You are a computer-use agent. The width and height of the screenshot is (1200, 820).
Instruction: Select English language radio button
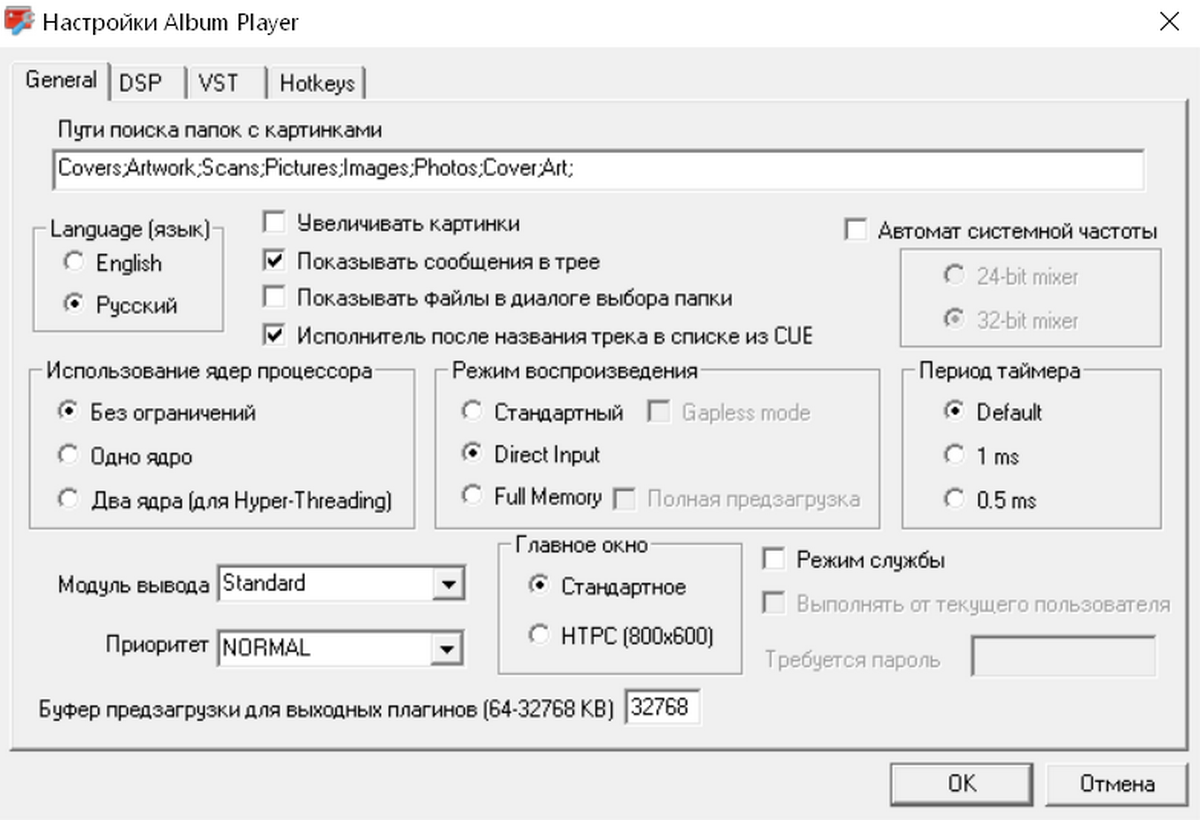113,264
